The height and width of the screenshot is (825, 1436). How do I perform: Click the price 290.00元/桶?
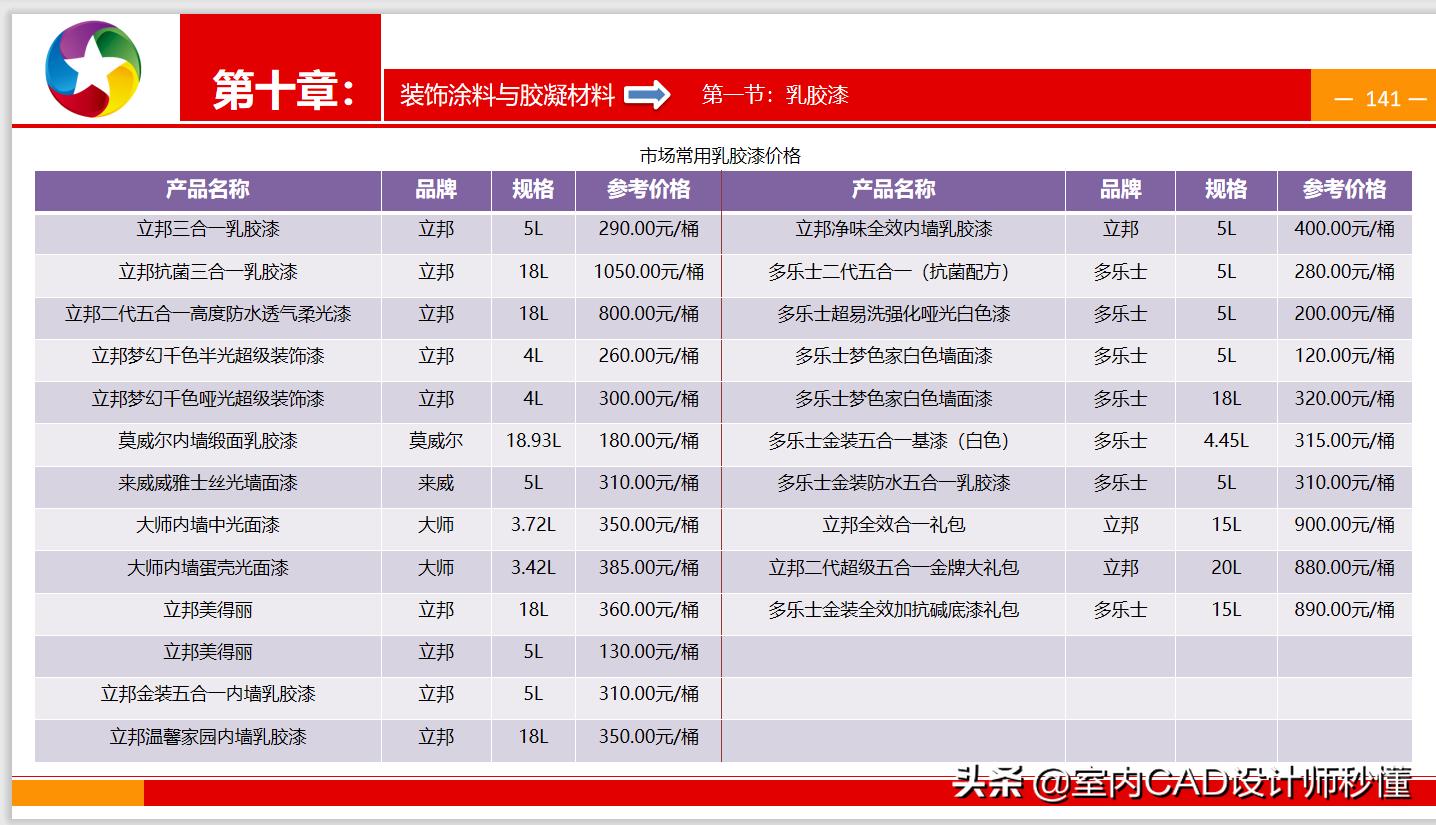click(648, 229)
